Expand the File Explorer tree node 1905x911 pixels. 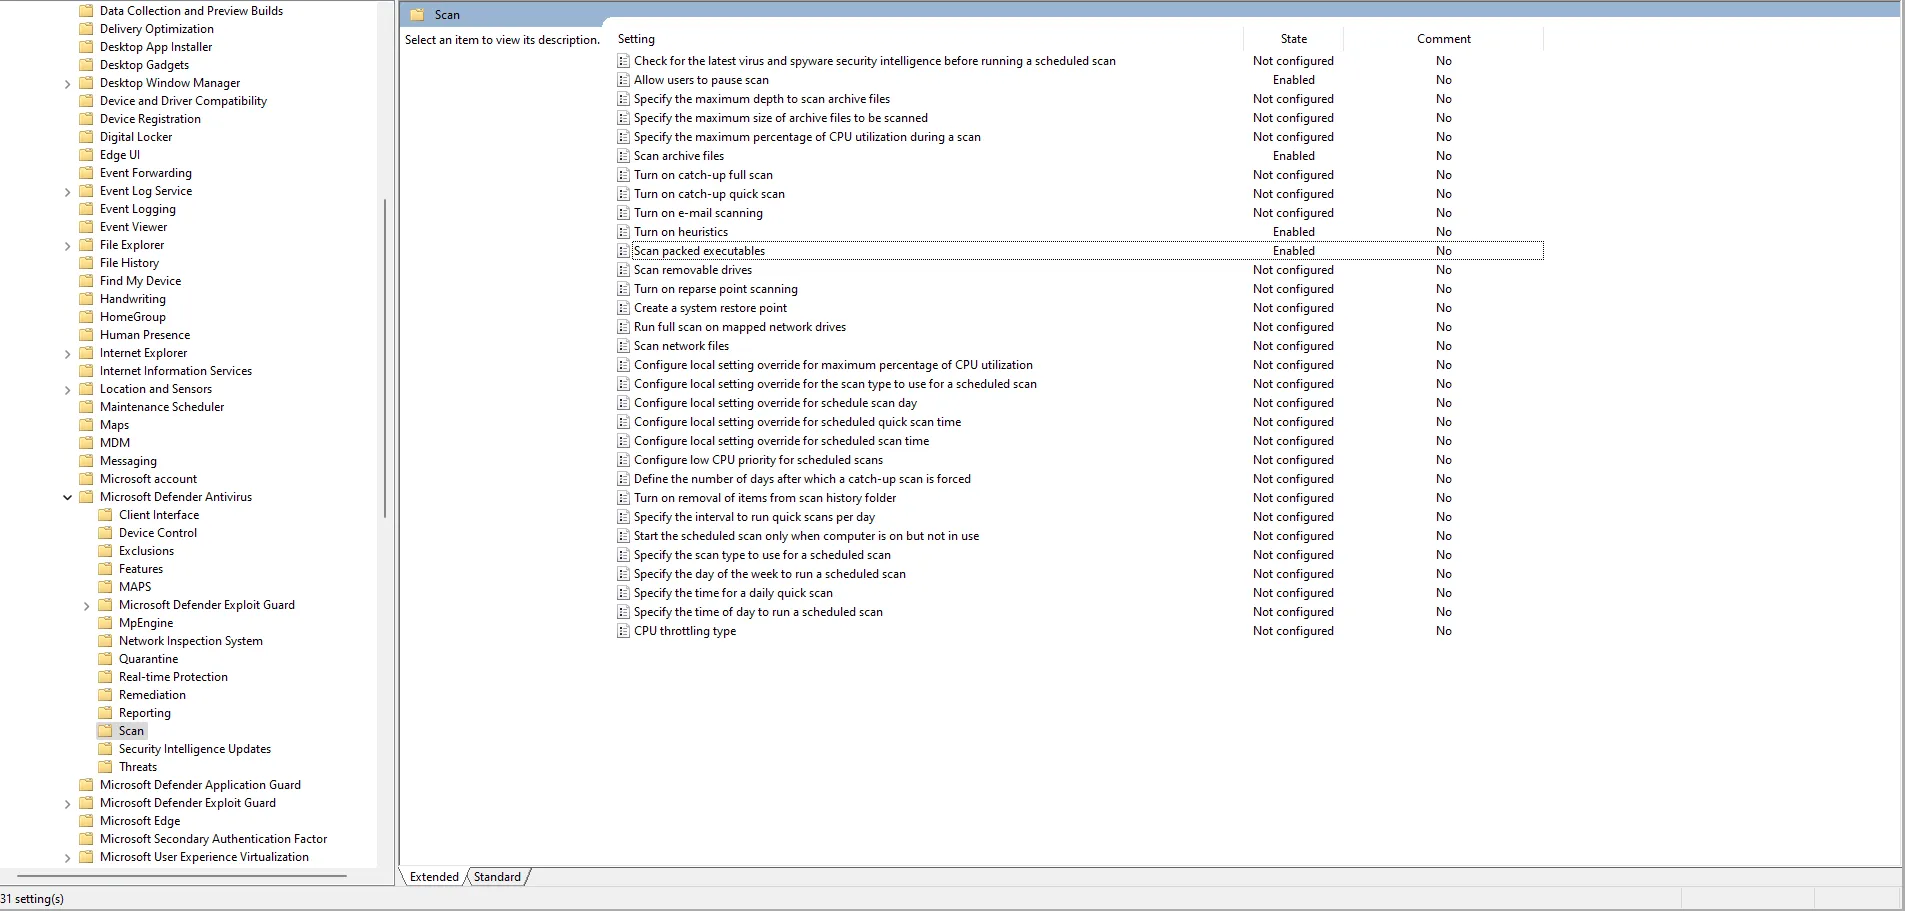point(67,246)
